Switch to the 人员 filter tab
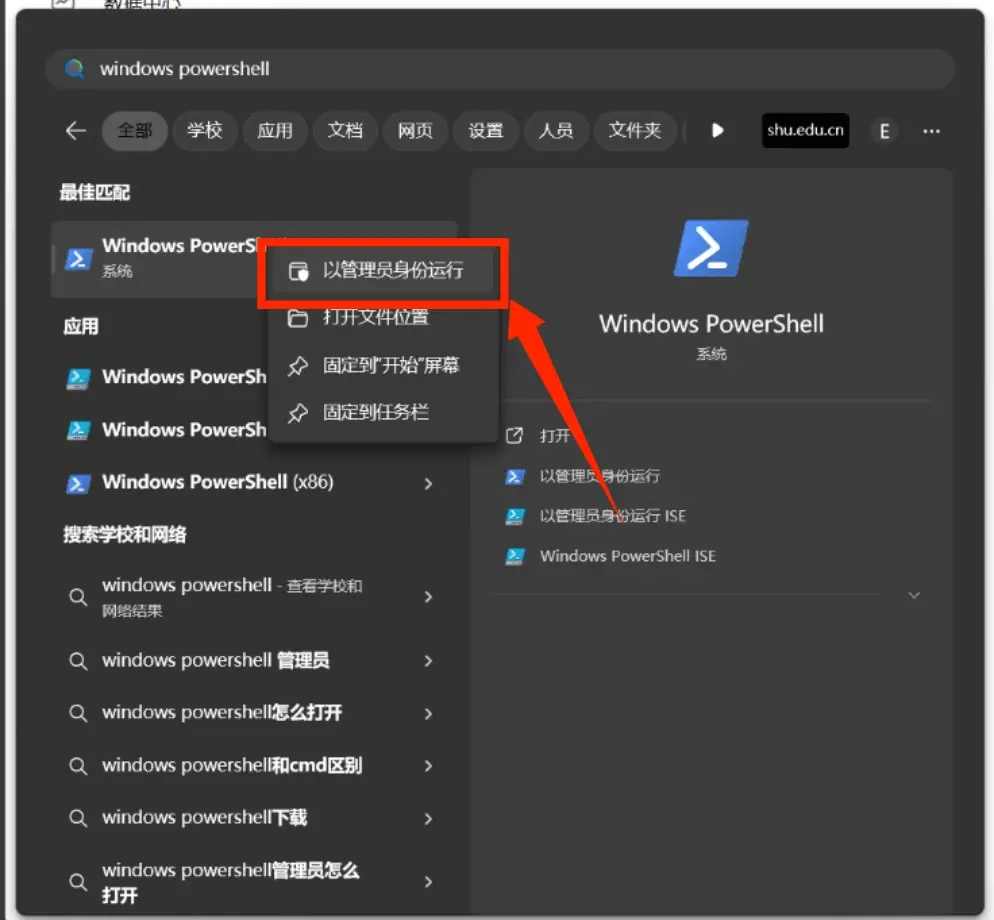 coord(556,131)
